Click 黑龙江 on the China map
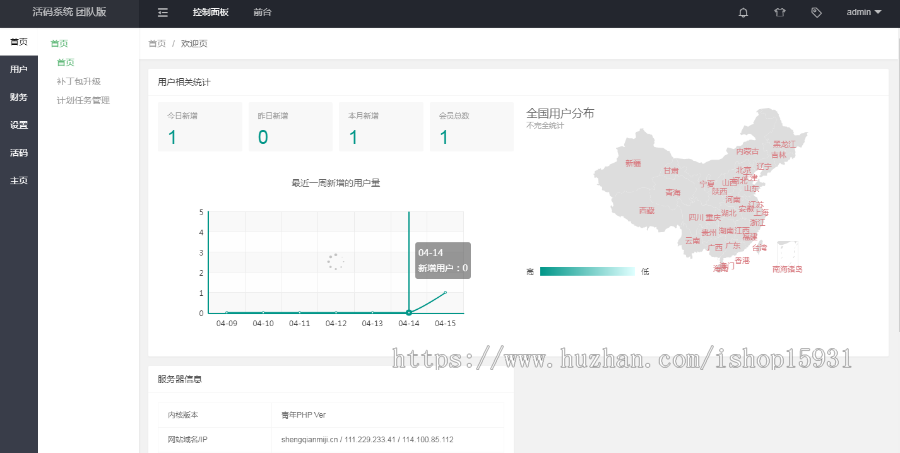 coord(784,144)
